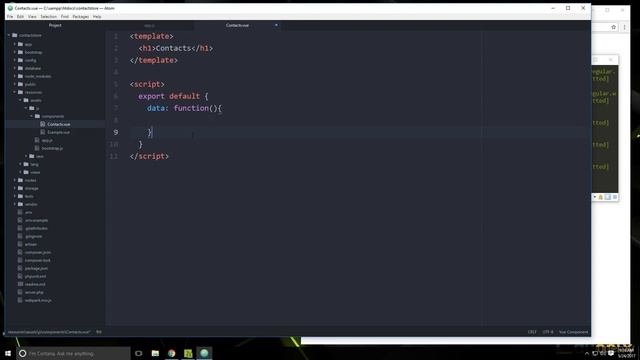Expand the app folder arrow
The width and height of the screenshot is (640, 360).
(x=15, y=44)
